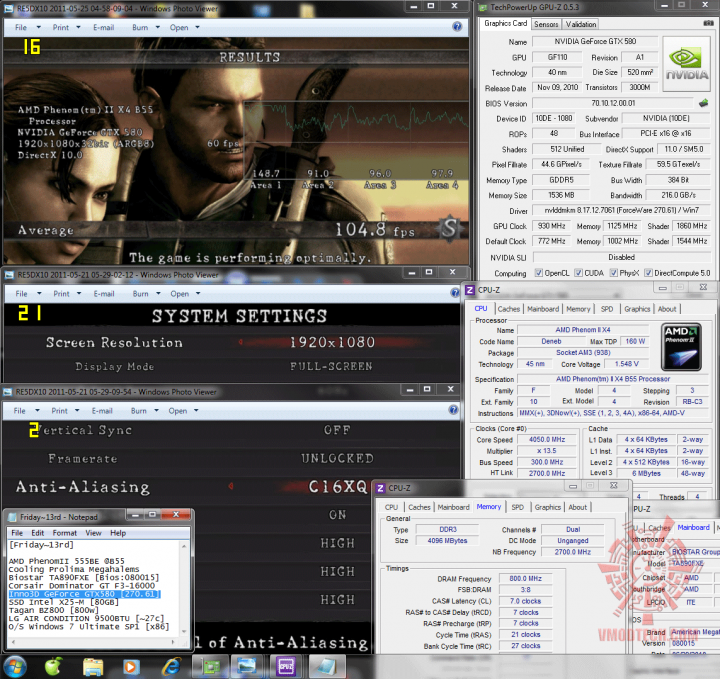Switch to Validation tab in GPU-Z
The height and width of the screenshot is (679, 720).
580,24
